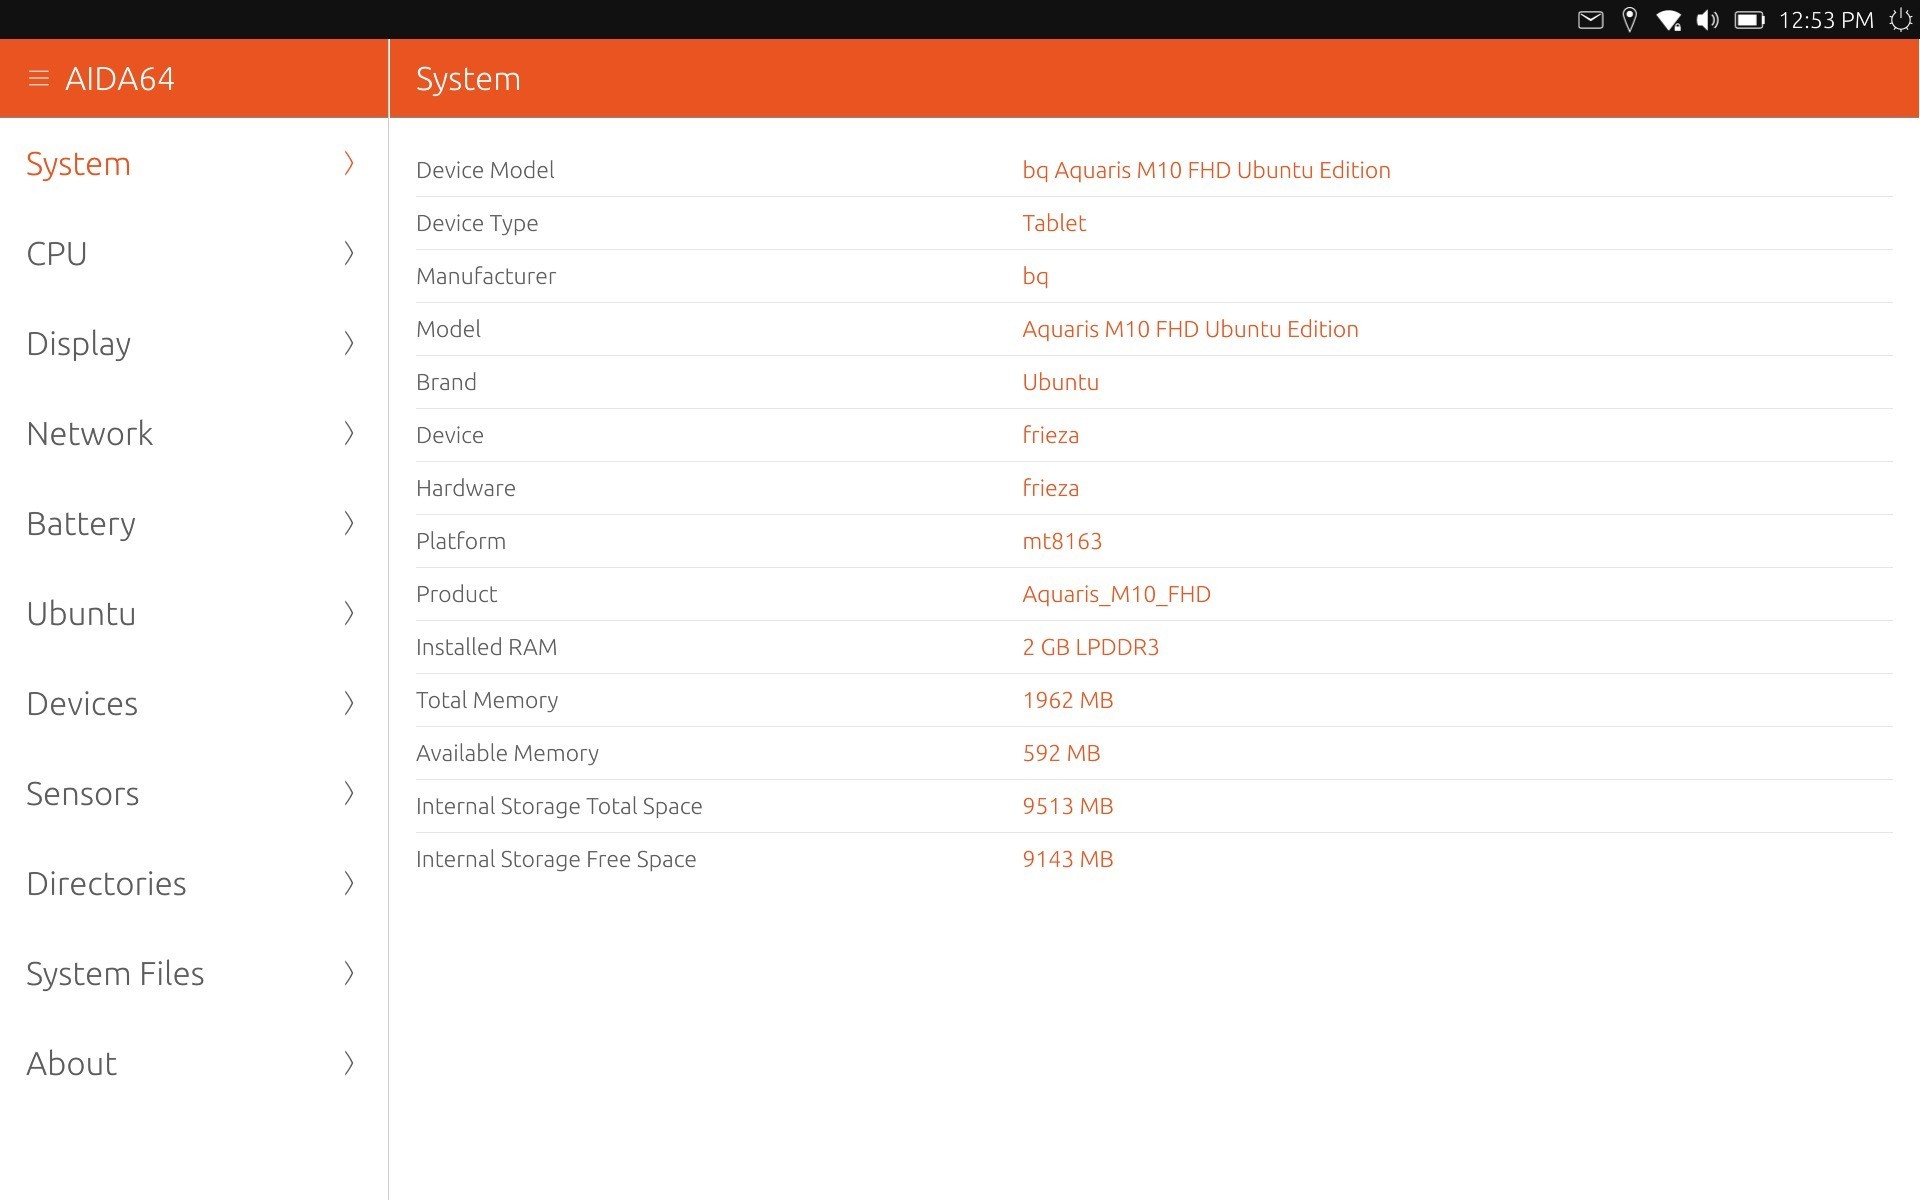Open the system power gear icon
This screenshot has width=1920, height=1200.
click(x=1900, y=20)
